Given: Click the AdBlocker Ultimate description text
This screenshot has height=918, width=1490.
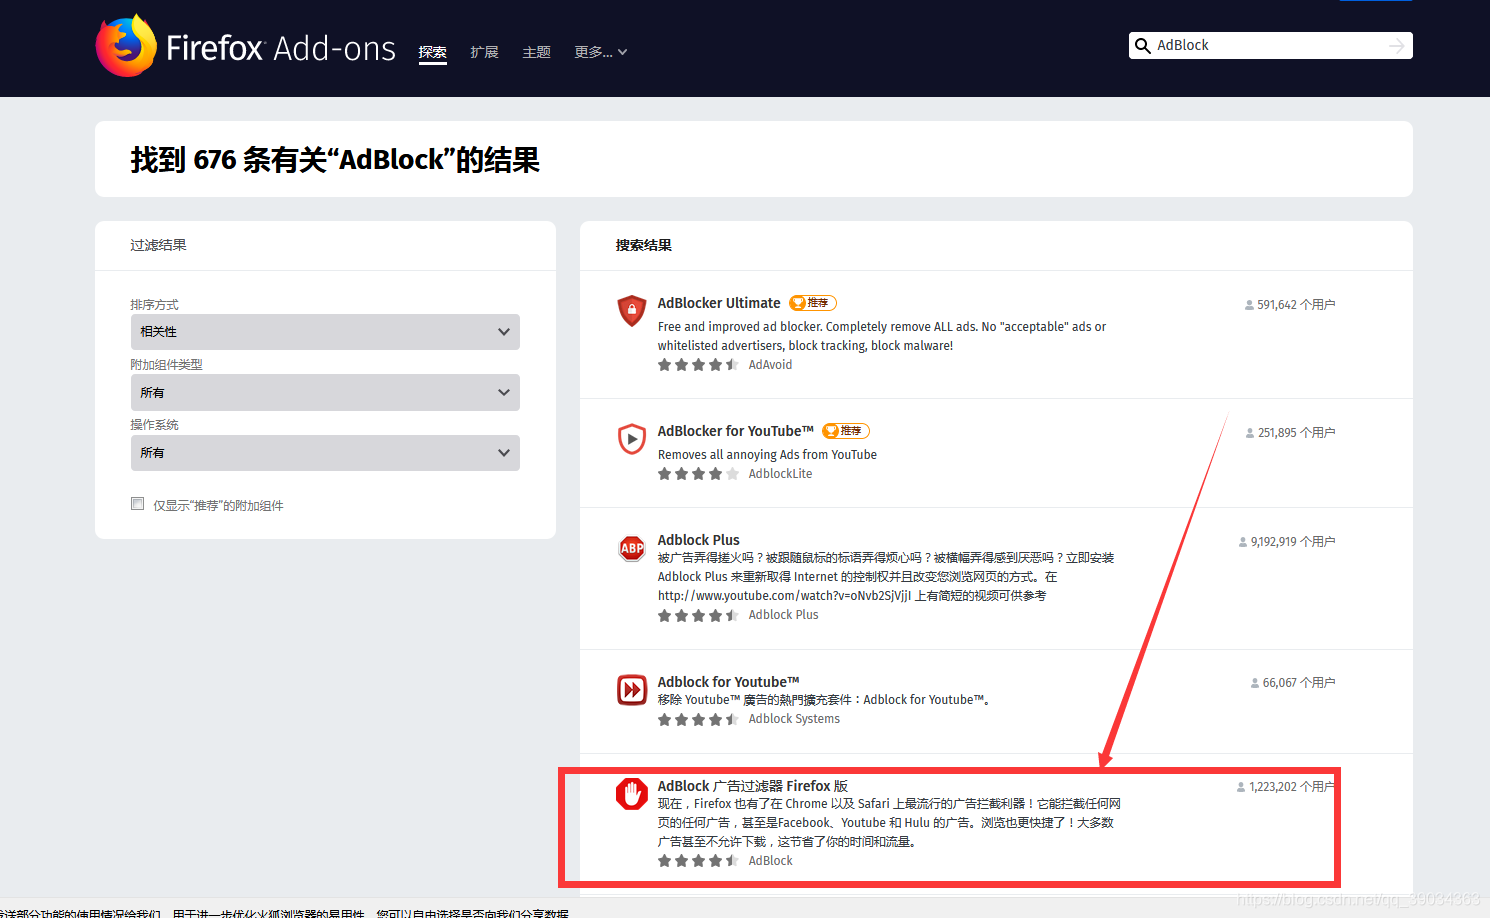Looking at the screenshot, I should click(882, 336).
